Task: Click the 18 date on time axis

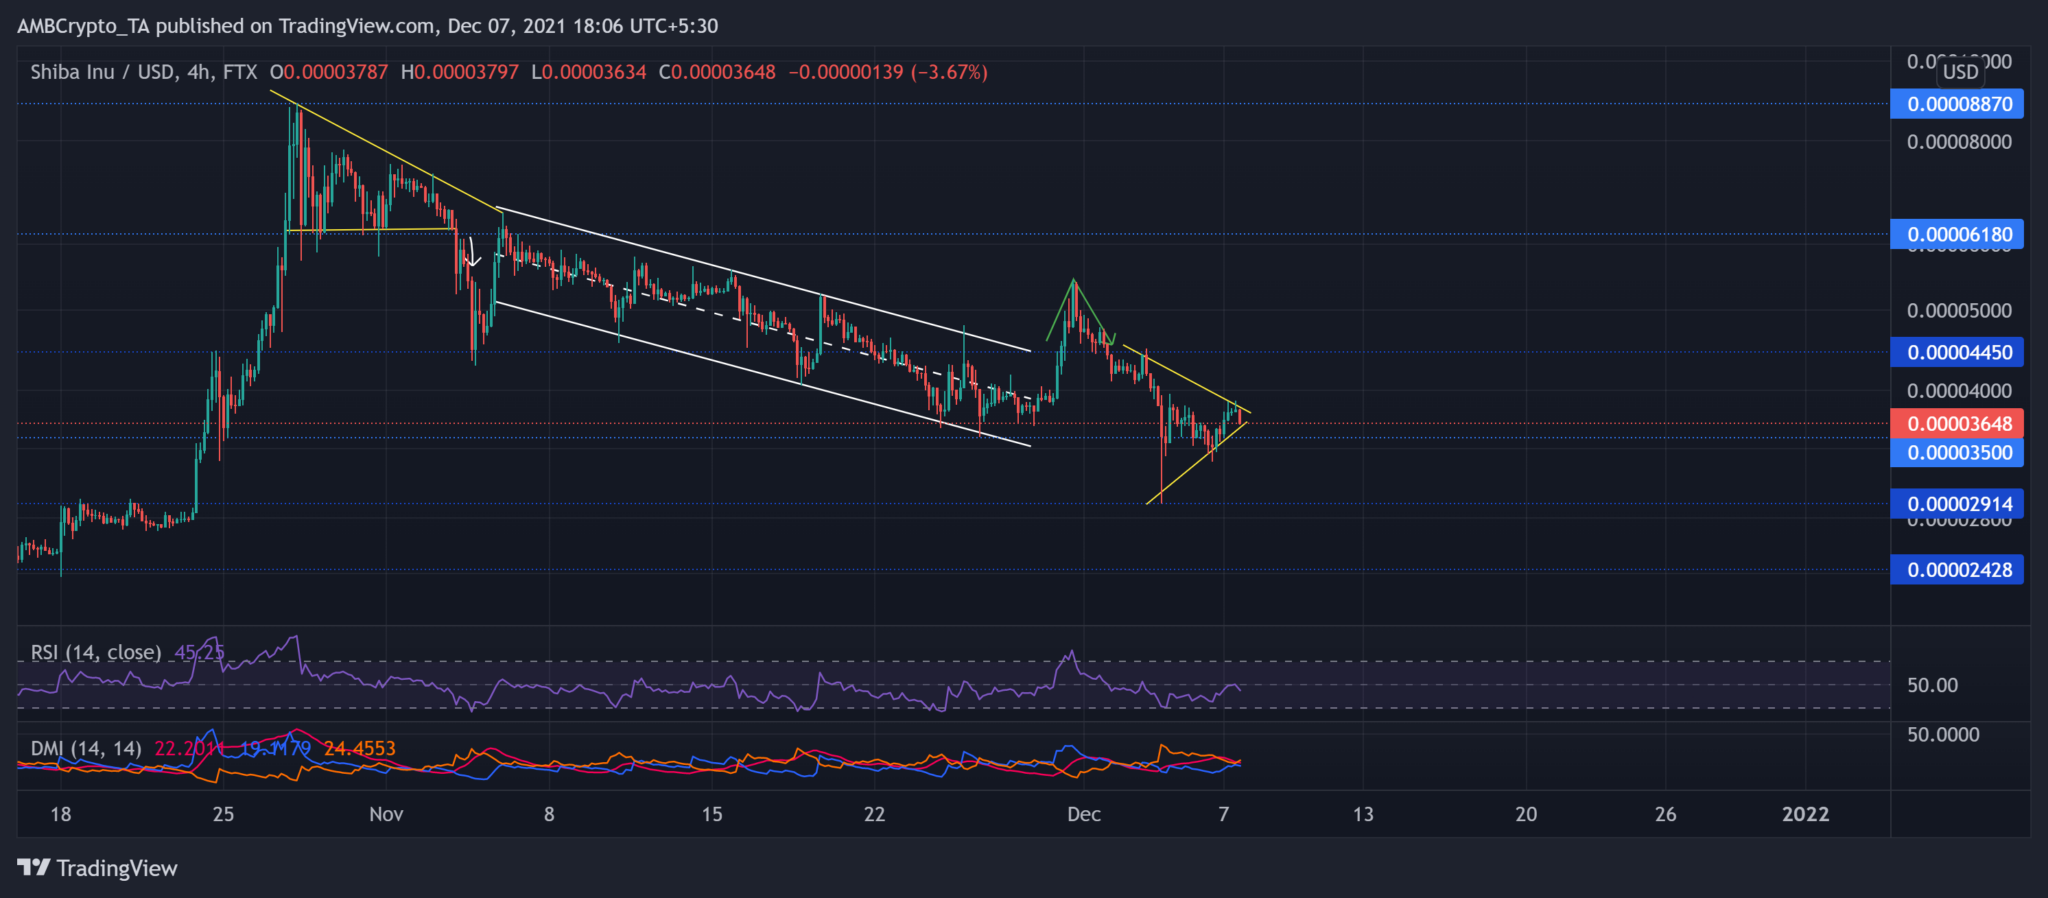Action: pos(61,814)
